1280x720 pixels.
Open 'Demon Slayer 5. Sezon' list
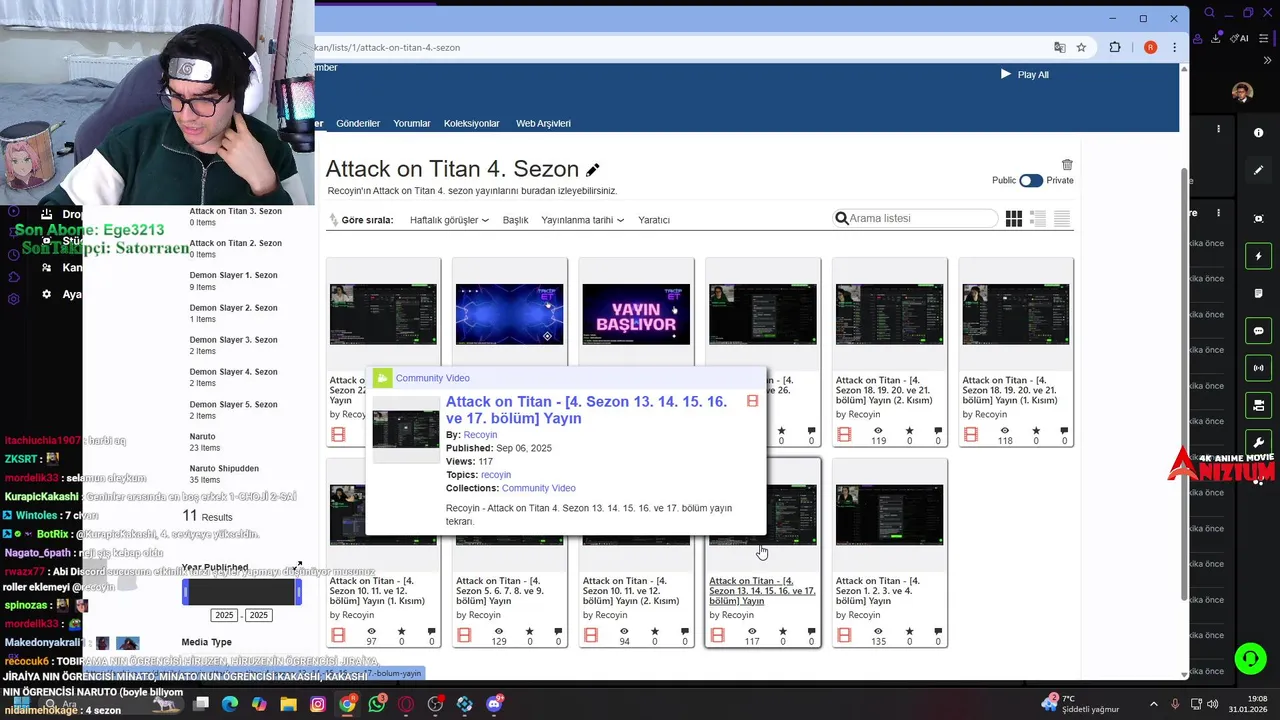233,405
